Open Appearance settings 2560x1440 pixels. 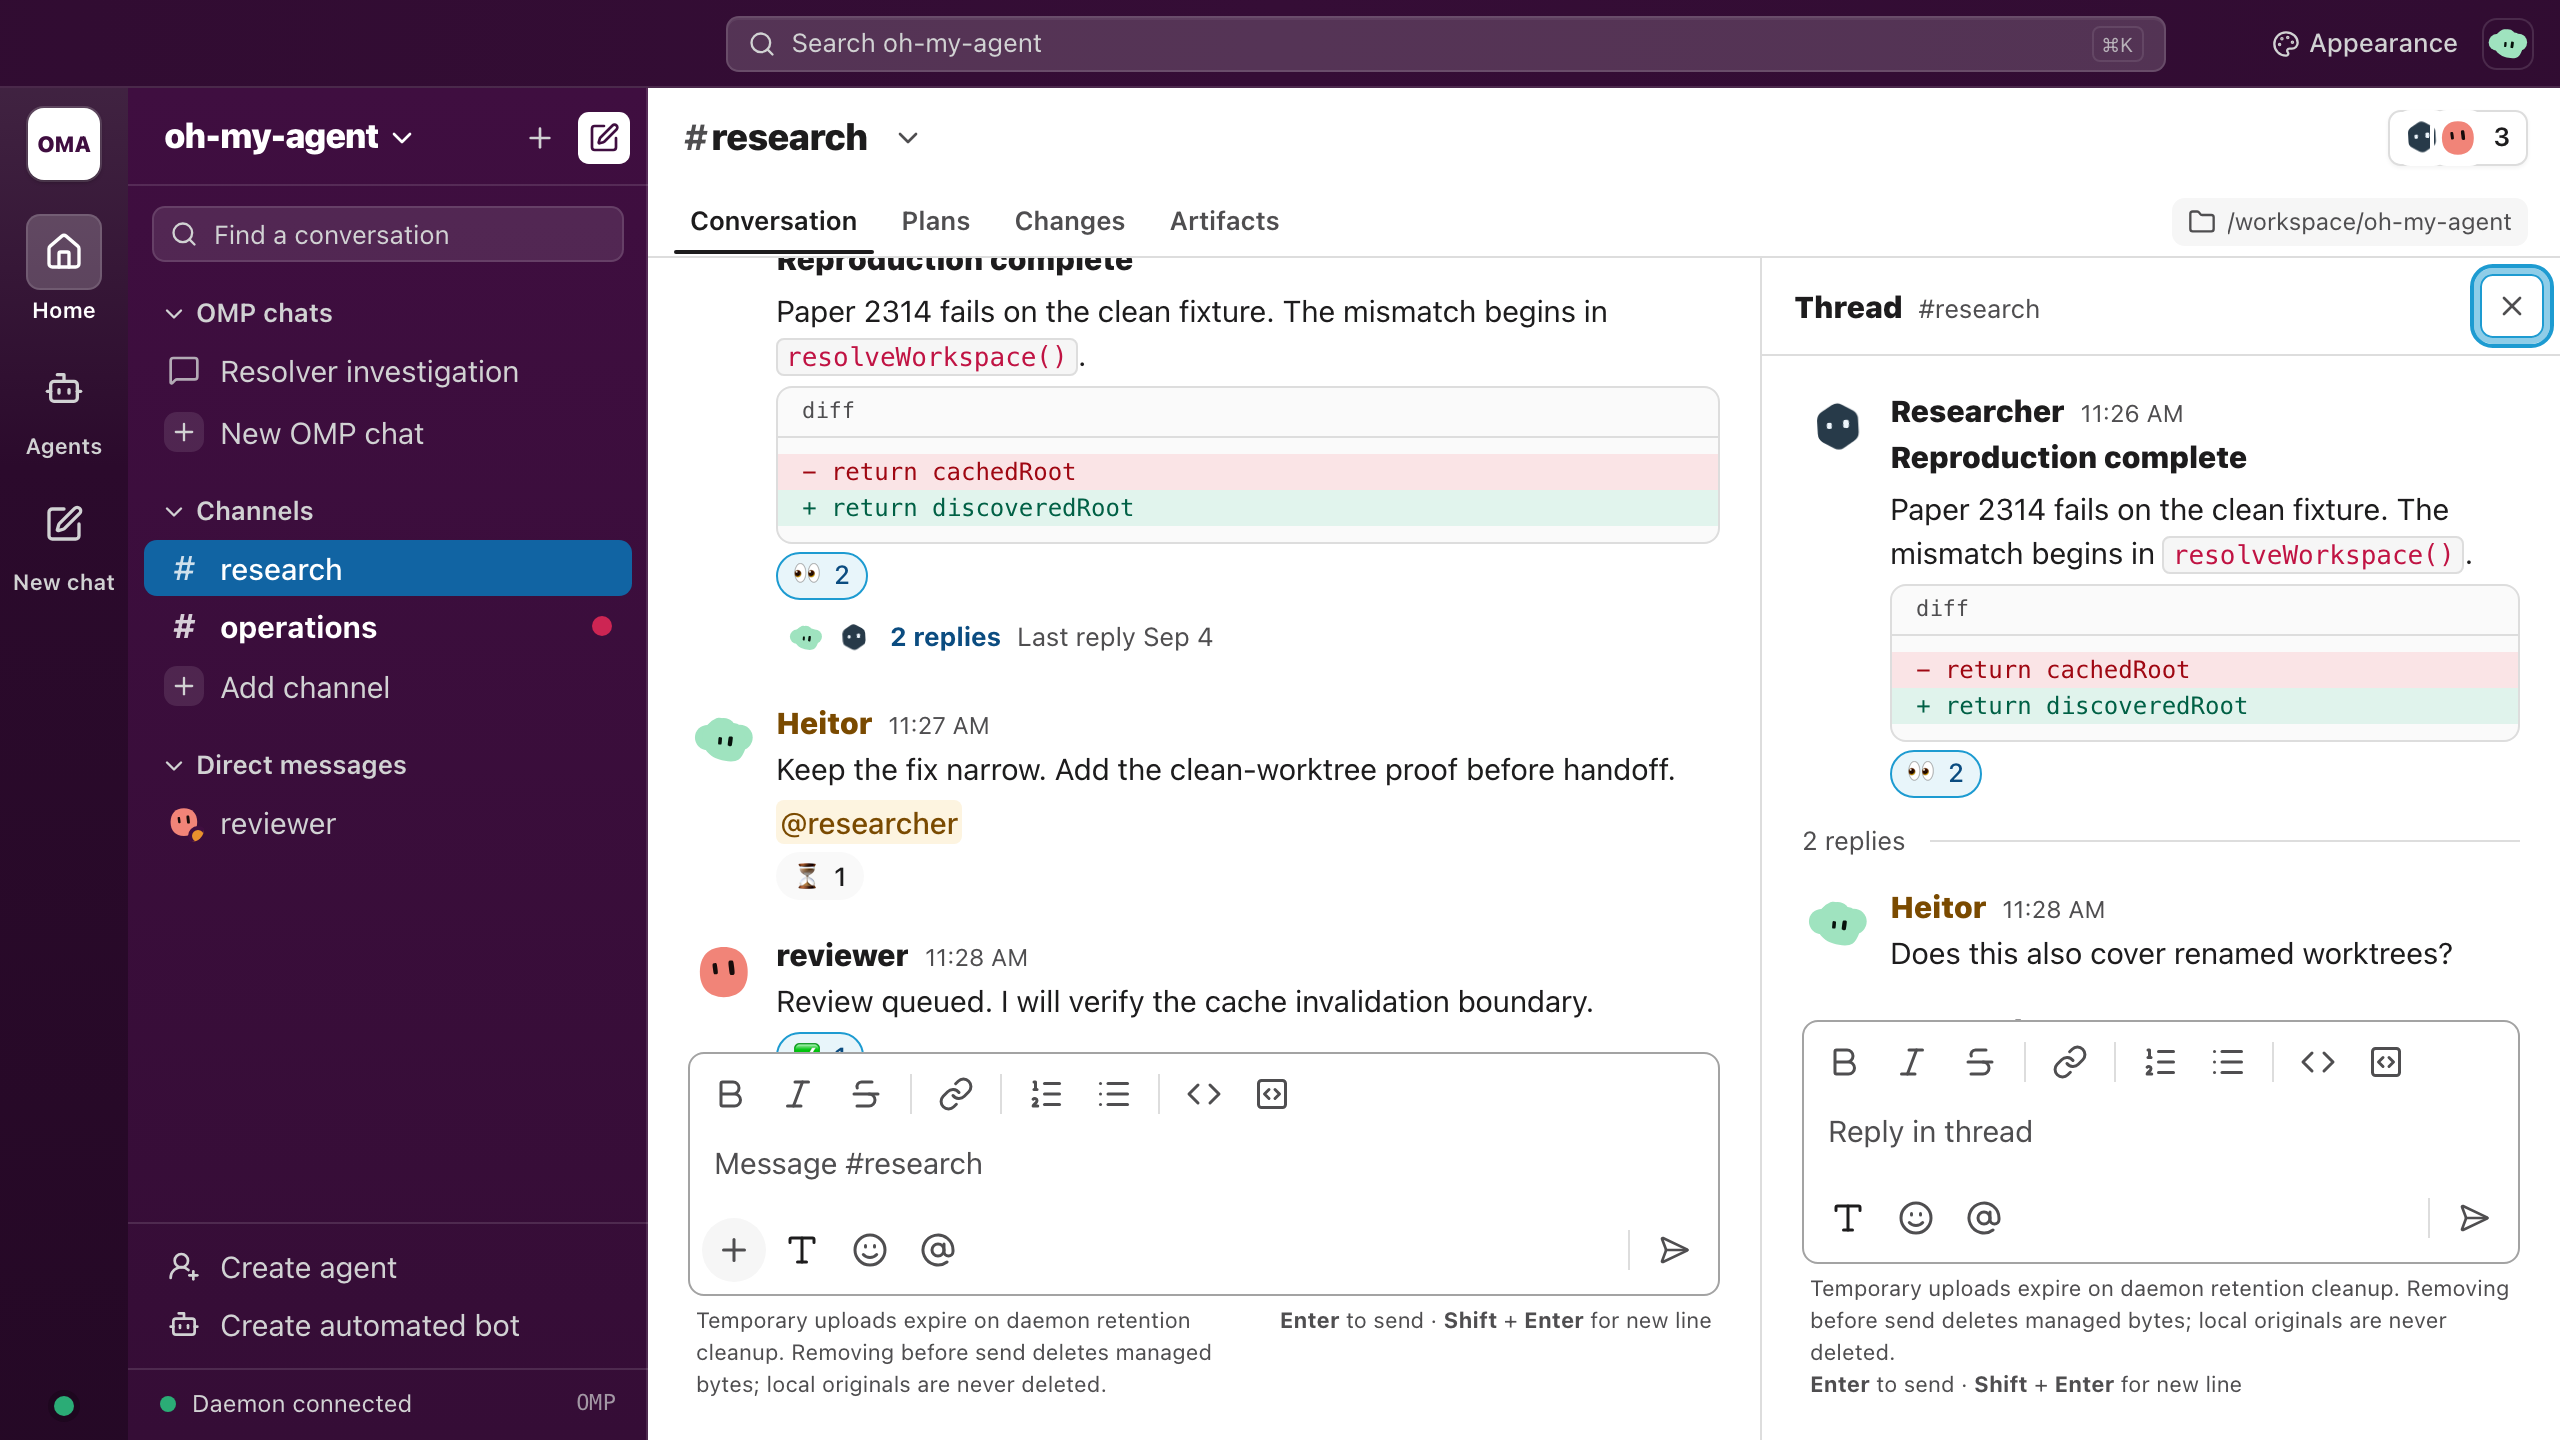(x=2365, y=44)
